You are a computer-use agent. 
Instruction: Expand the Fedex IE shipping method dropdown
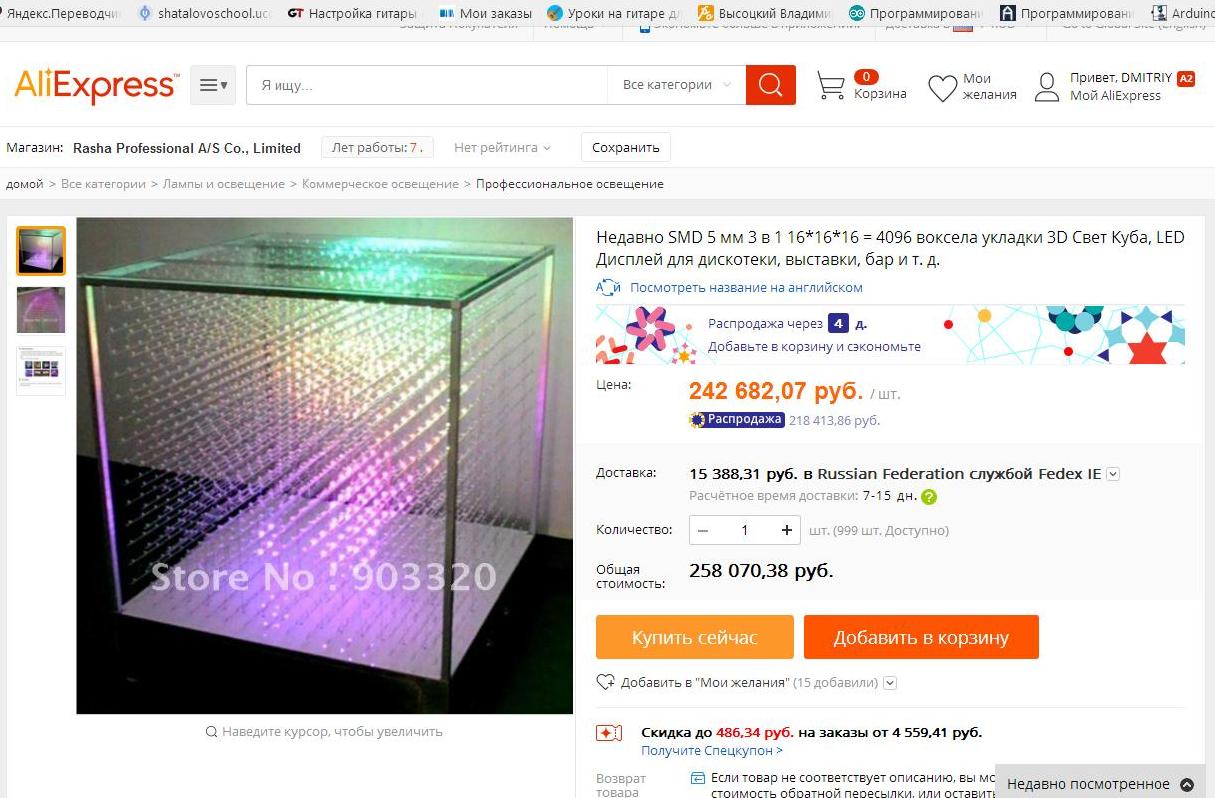(x=1113, y=474)
